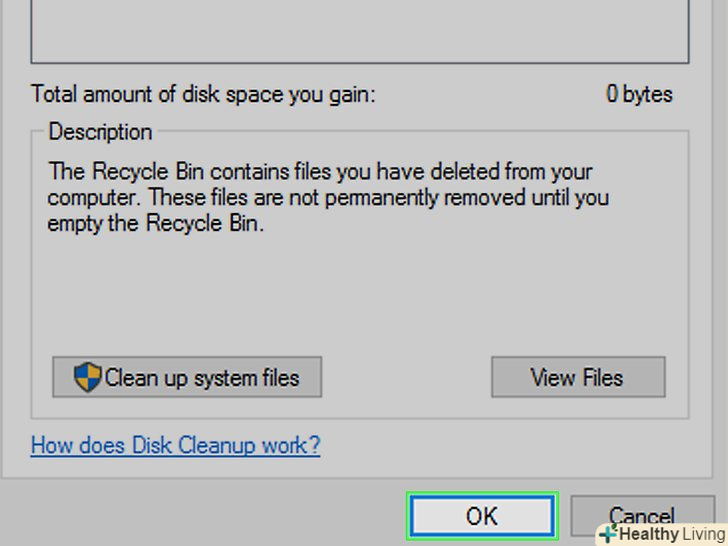Click the Description group box heading

[x=100, y=132]
